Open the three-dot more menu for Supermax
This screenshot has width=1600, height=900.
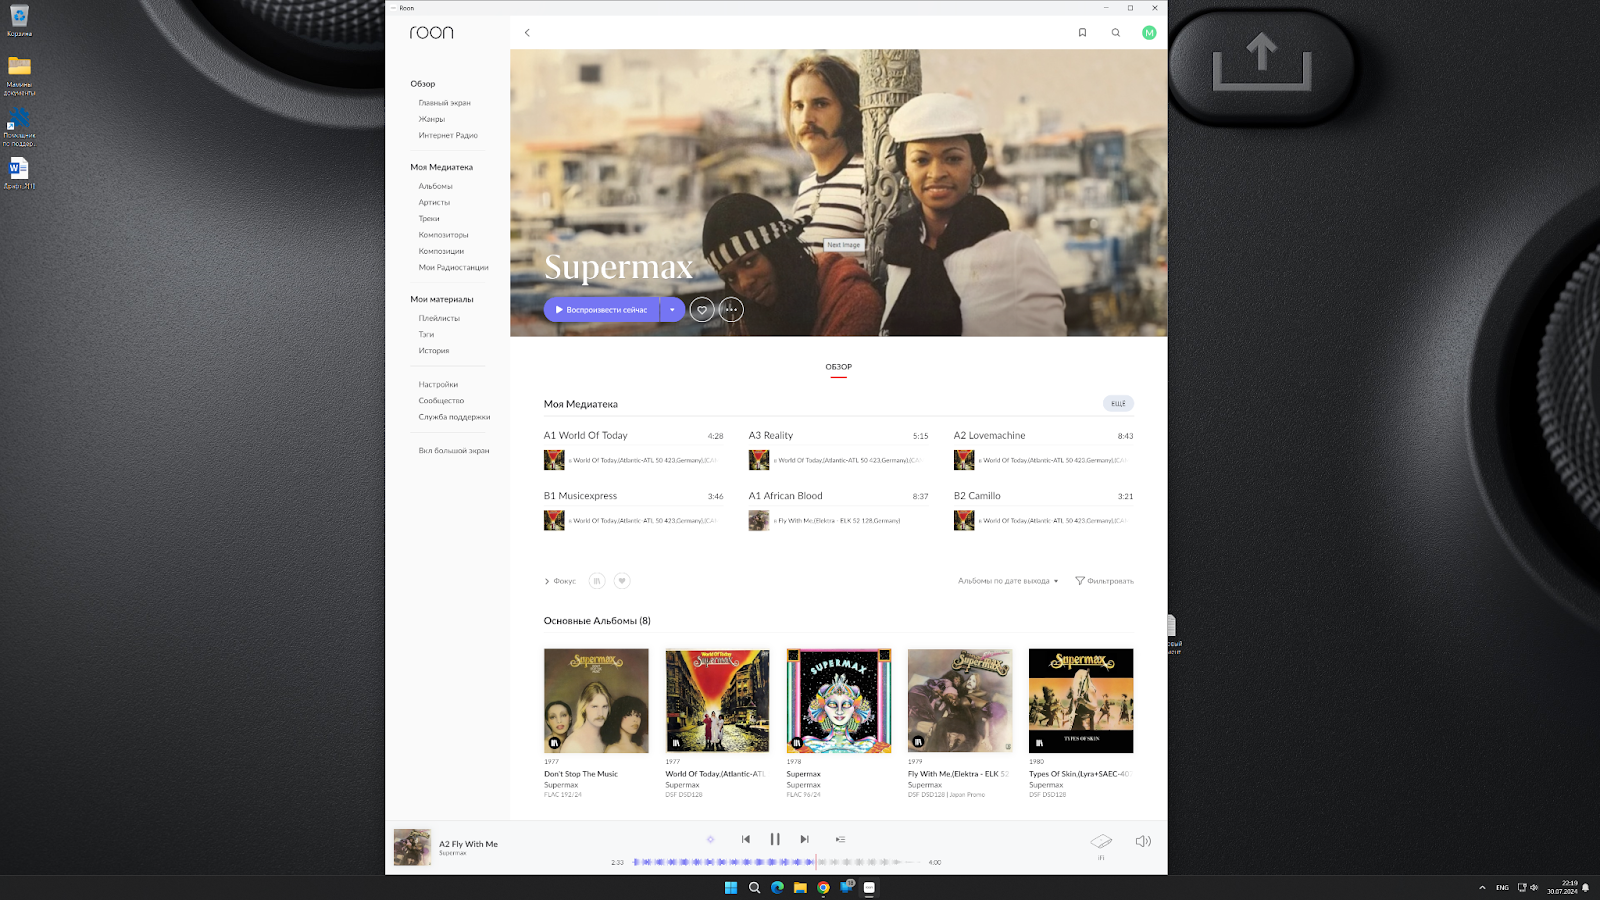coord(731,310)
